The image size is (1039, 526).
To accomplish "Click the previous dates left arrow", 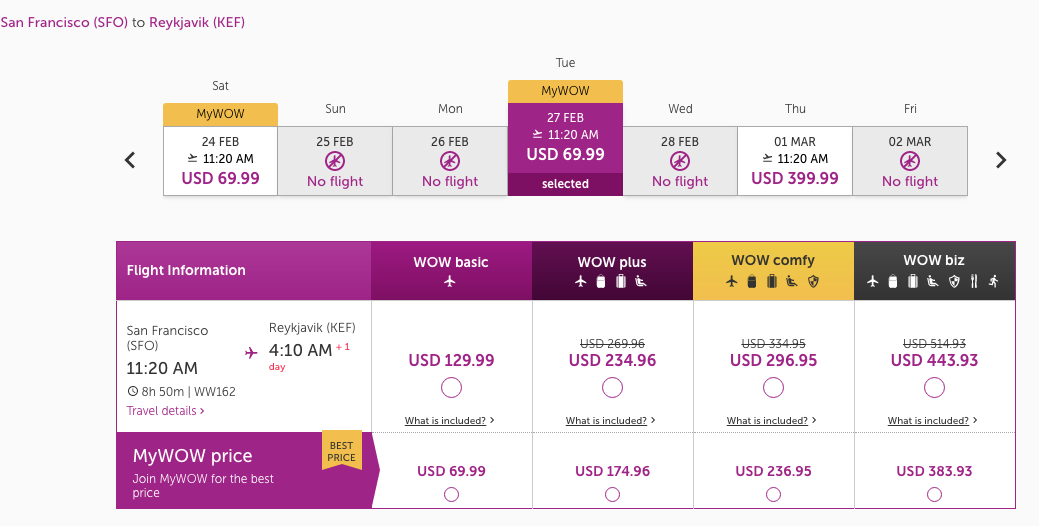I will pos(130,160).
